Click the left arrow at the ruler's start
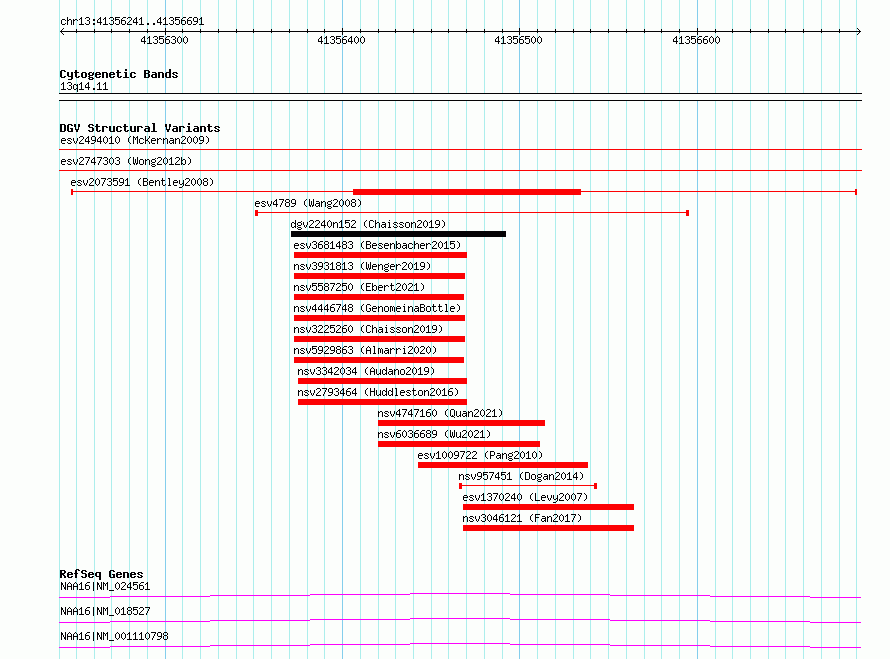 pos(62,32)
